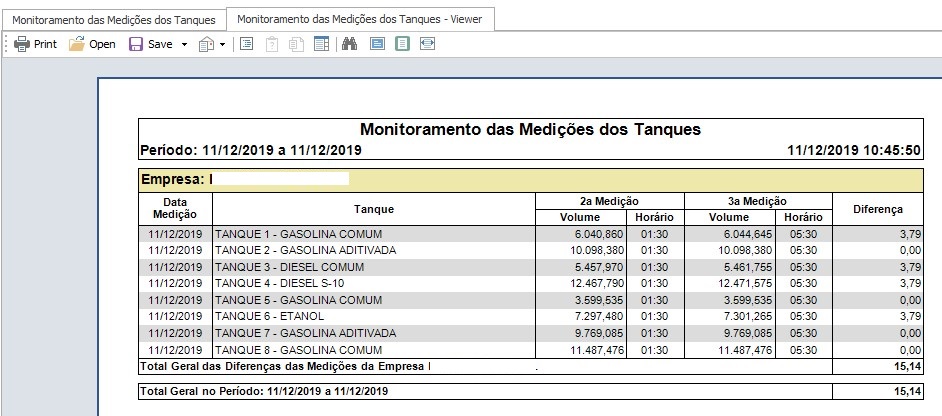Click TANQUE 7 - GASOLINA ADITIVADA row
The width and height of the screenshot is (942, 416).
531,333
